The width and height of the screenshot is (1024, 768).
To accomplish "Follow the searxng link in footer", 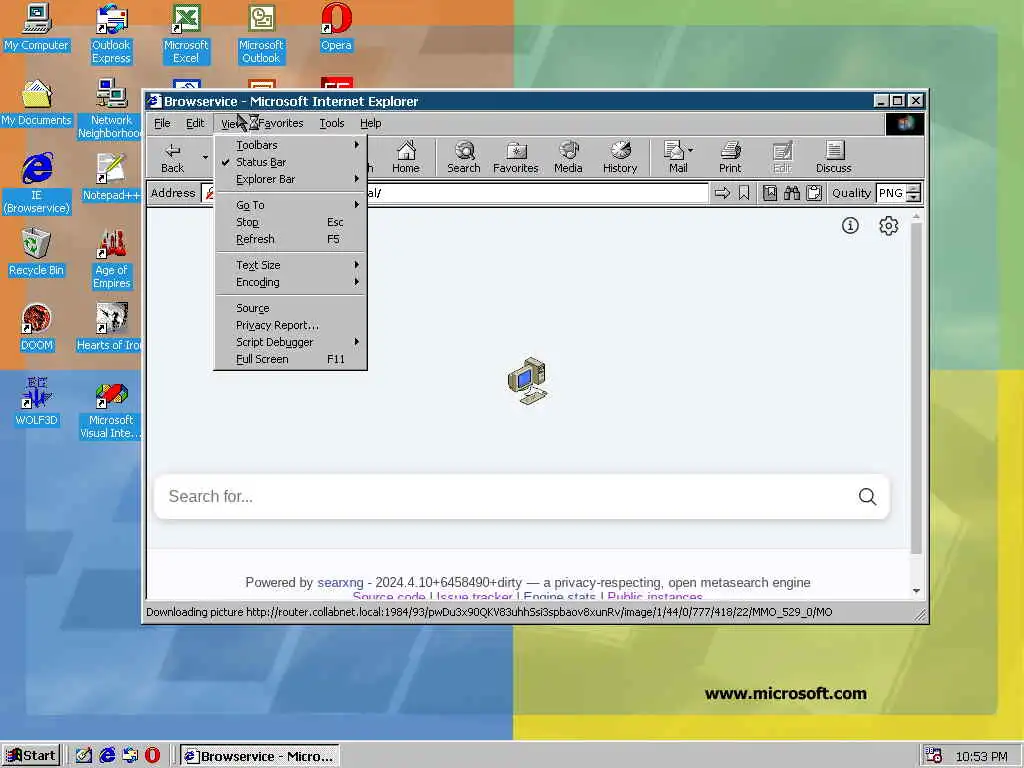I will [340, 583].
